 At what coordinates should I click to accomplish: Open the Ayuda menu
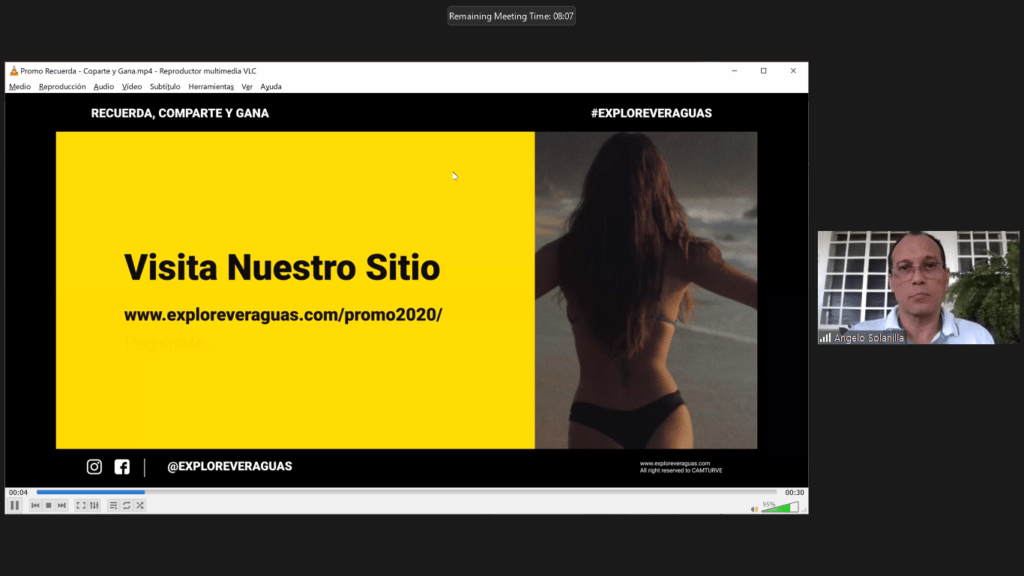(x=270, y=86)
